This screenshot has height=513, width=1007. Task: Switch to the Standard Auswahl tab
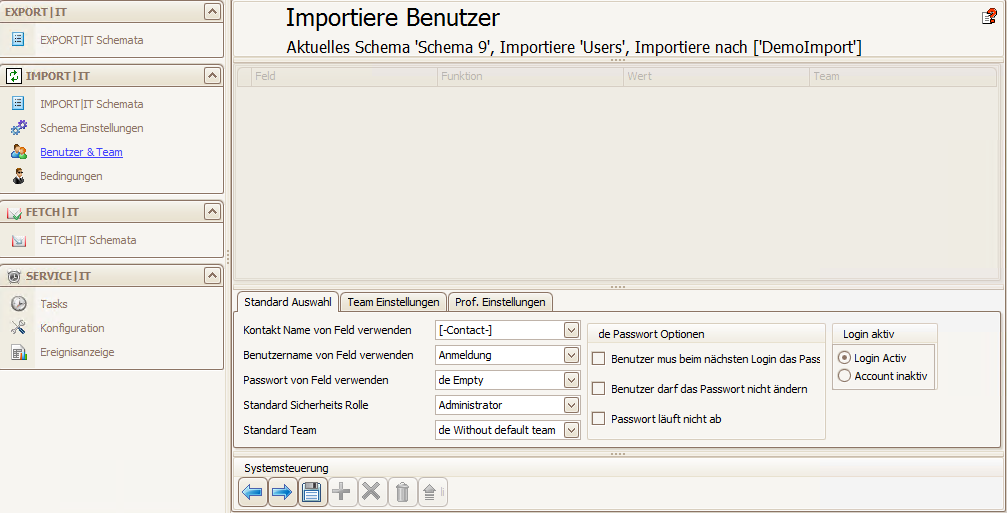pos(288,302)
